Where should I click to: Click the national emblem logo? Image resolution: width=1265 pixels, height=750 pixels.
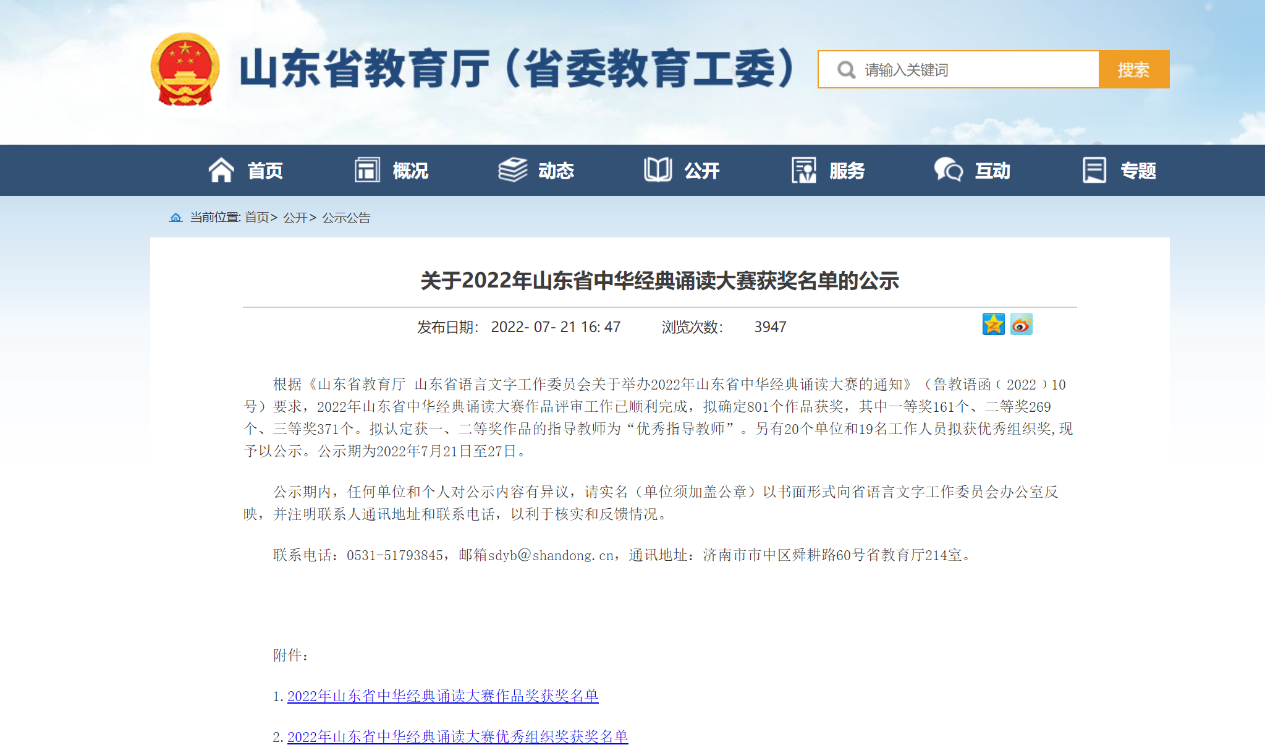point(184,69)
